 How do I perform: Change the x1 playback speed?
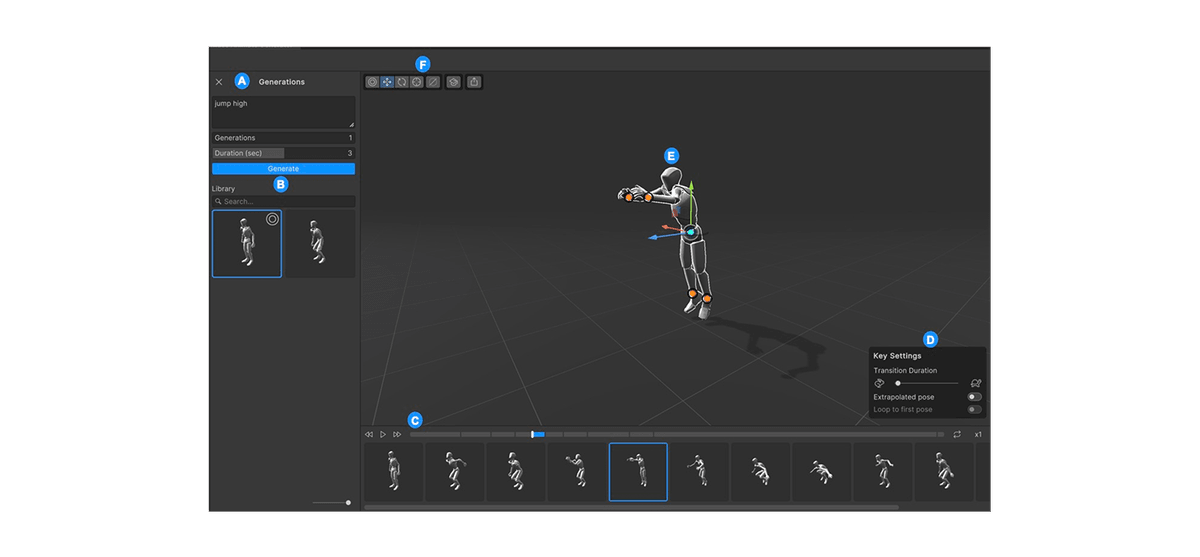tap(978, 435)
